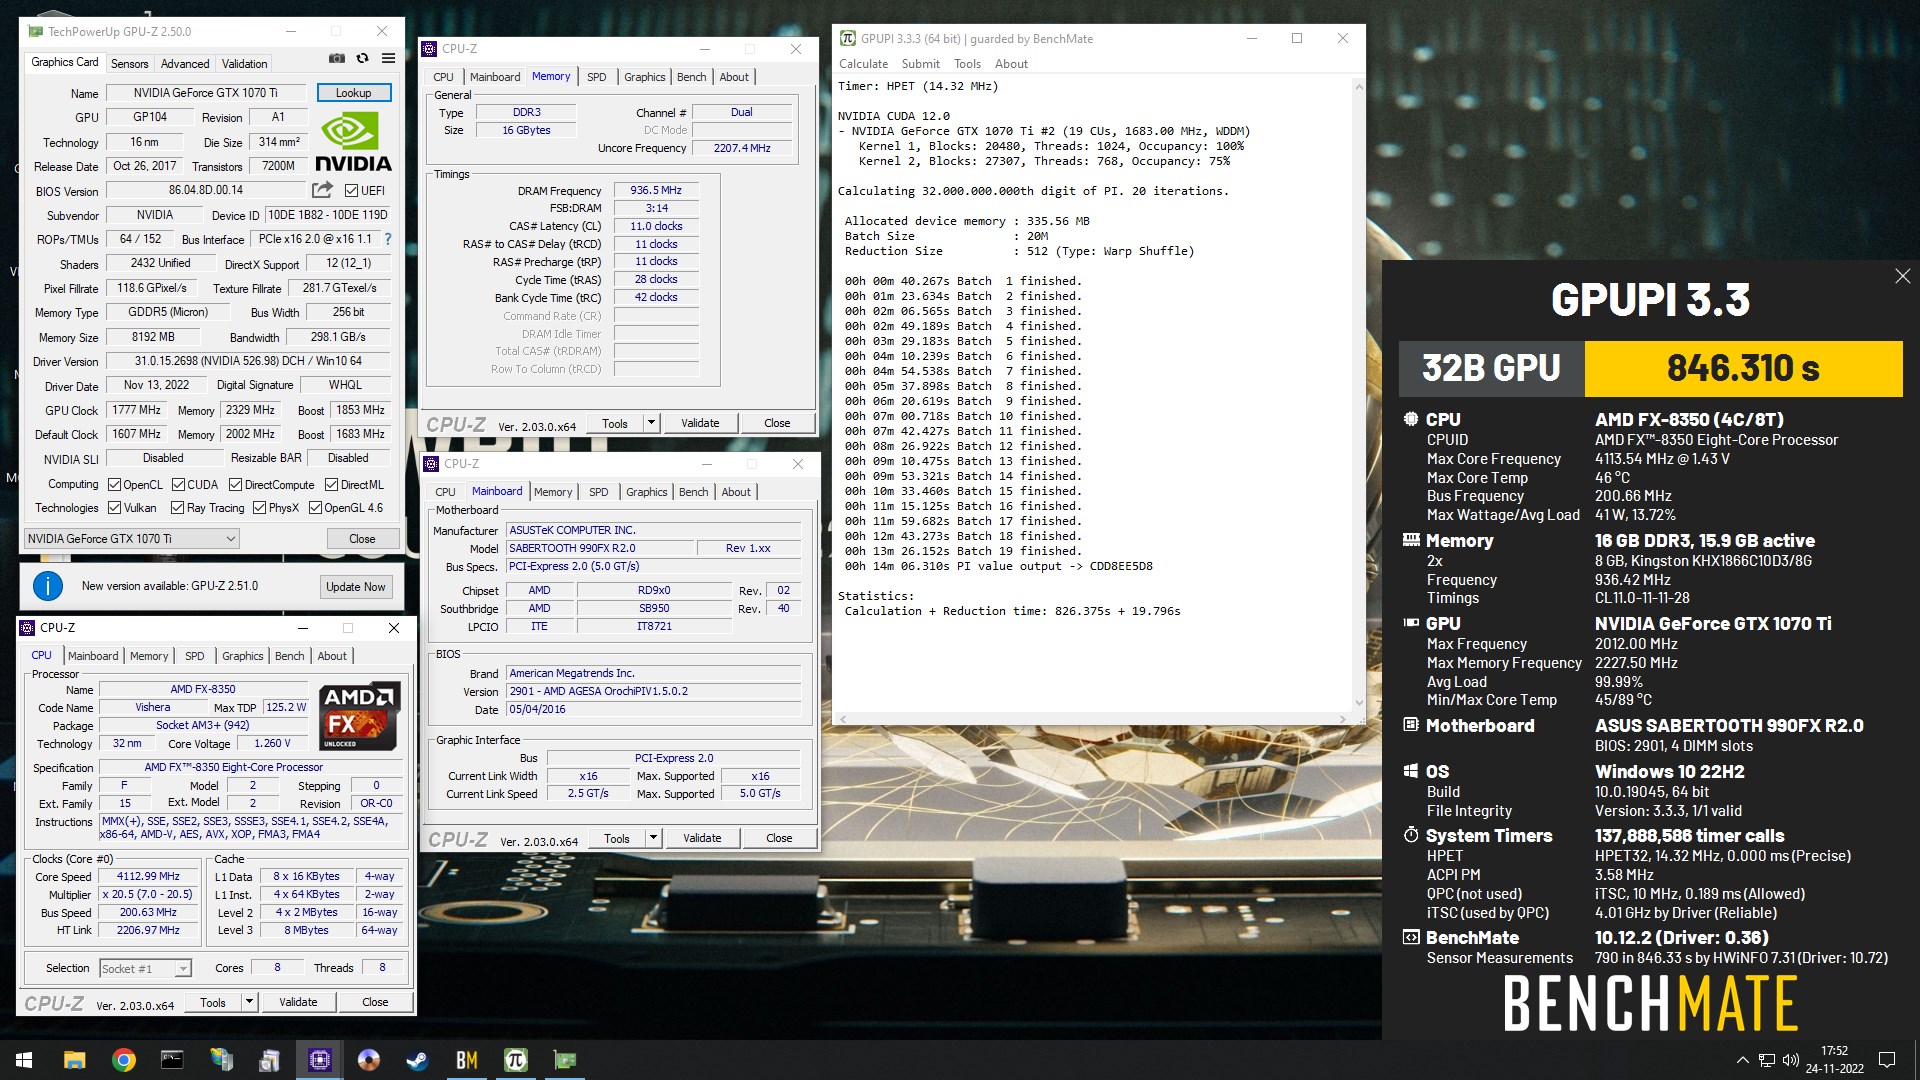Open the Submit menu in GPUPI
The width and height of the screenshot is (1920, 1080).
click(x=920, y=63)
